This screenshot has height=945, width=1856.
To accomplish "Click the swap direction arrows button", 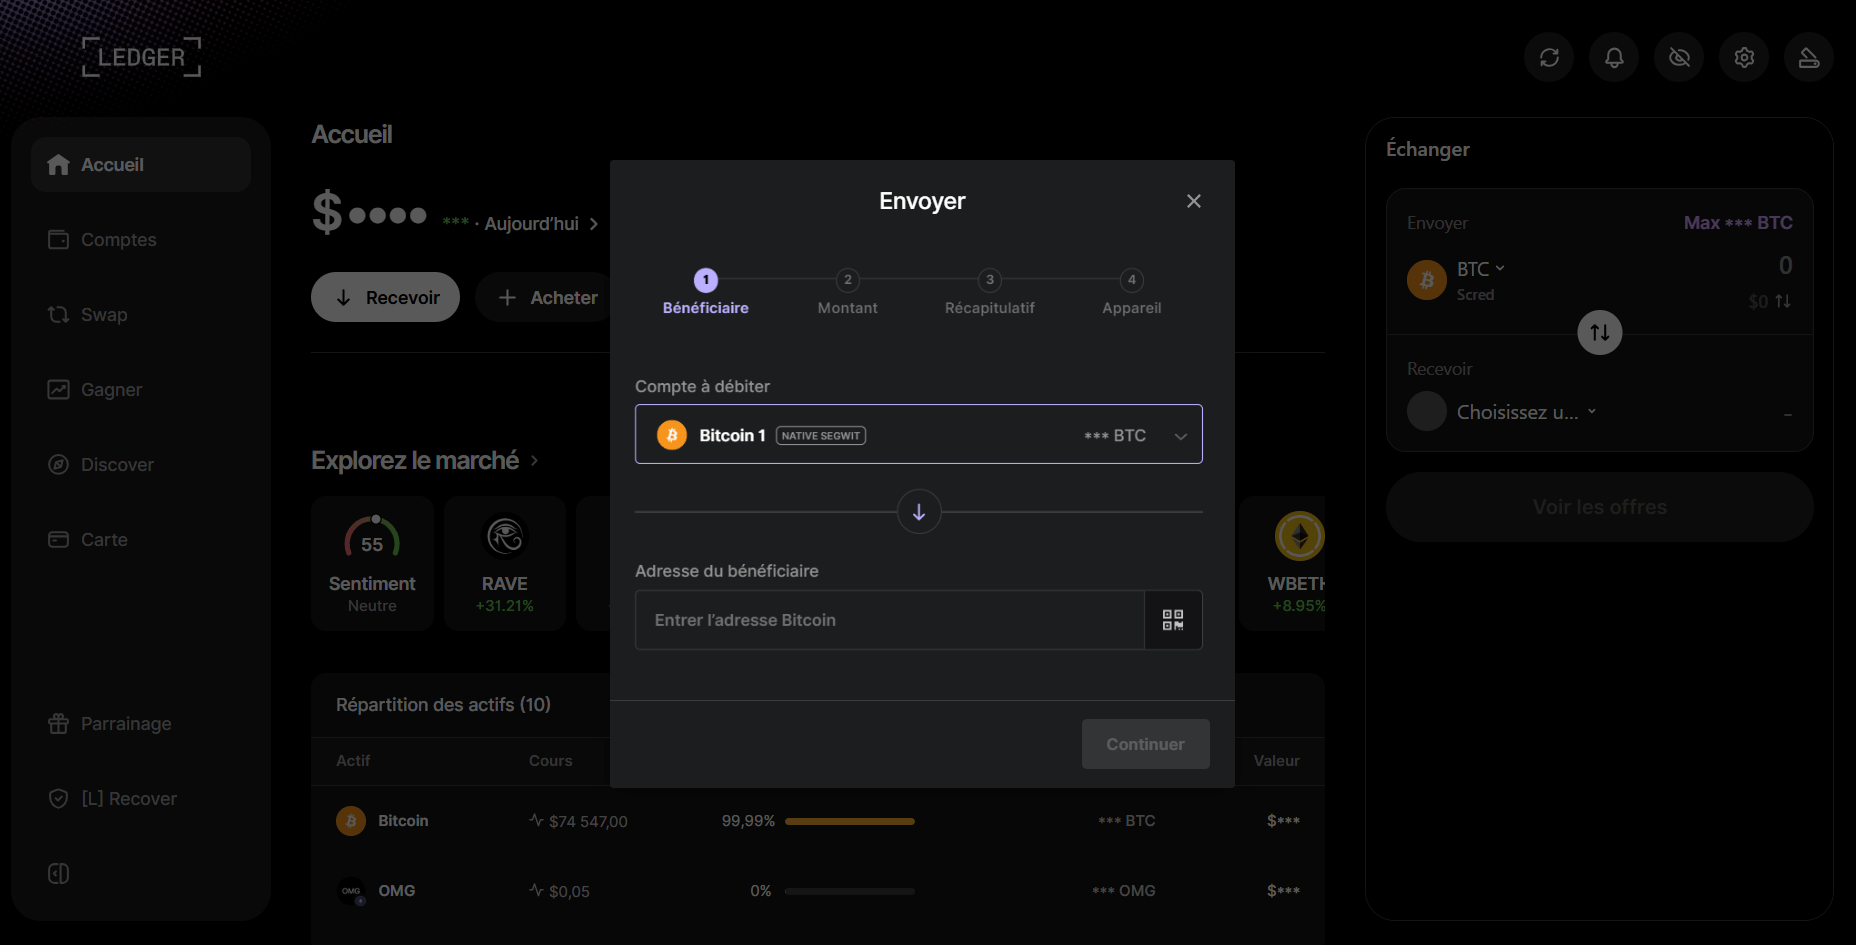I will 1600,333.
